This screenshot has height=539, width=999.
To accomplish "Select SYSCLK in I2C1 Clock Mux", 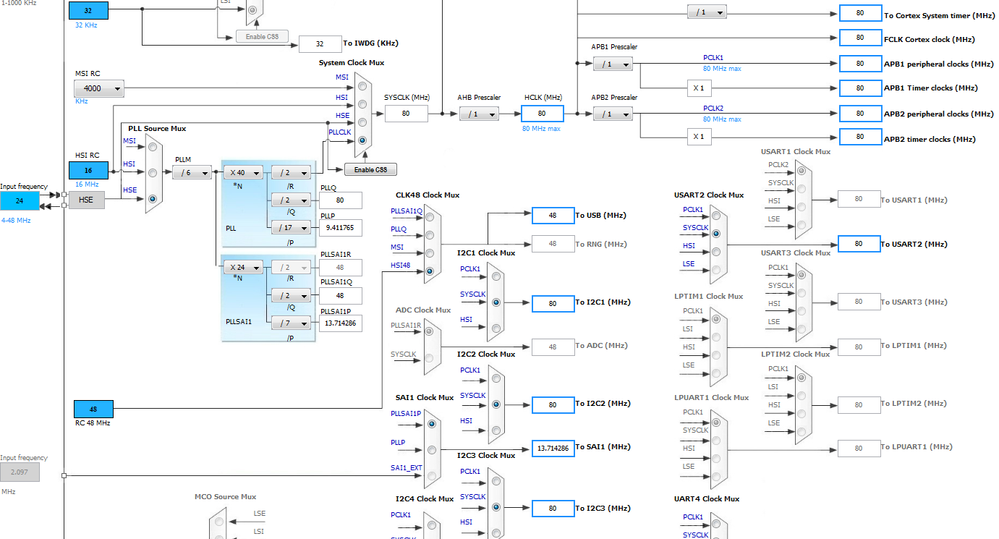I will click(496, 302).
